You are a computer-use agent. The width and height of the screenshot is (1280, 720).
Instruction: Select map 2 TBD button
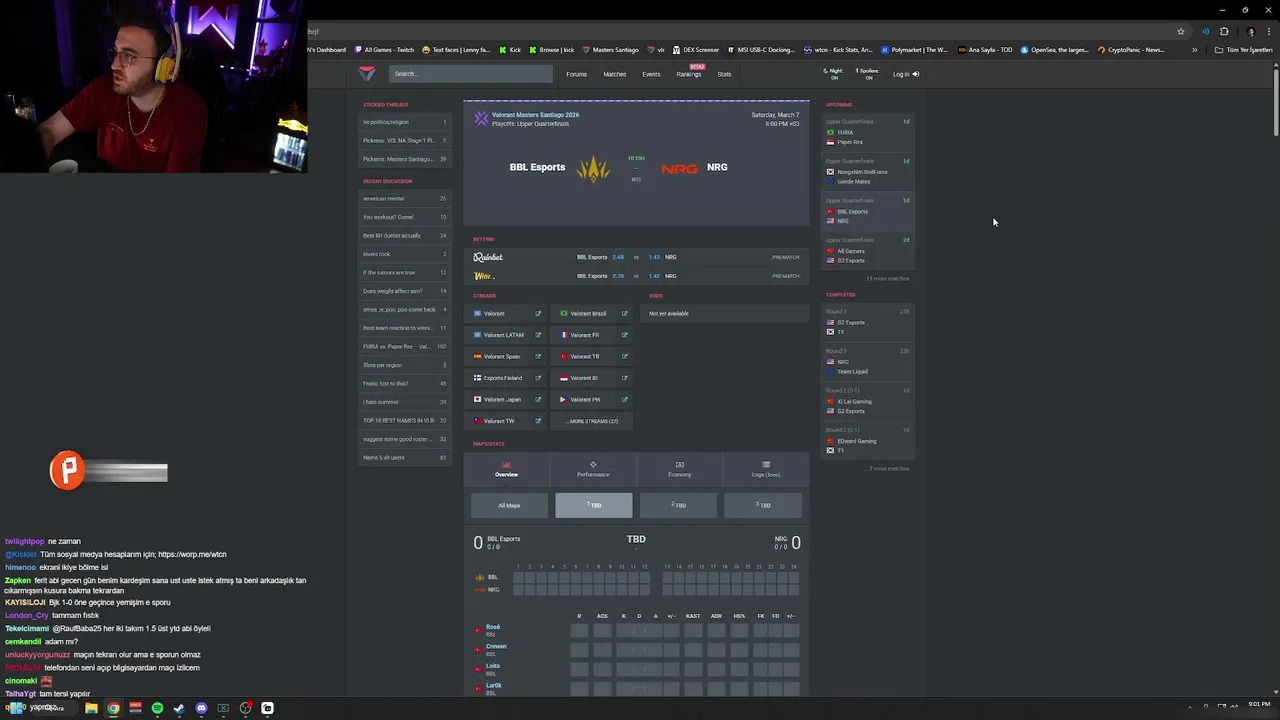(678, 505)
